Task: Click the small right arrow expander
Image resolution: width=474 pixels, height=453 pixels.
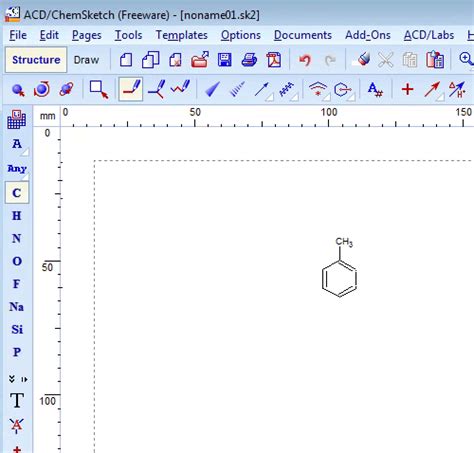Action: [24, 379]
